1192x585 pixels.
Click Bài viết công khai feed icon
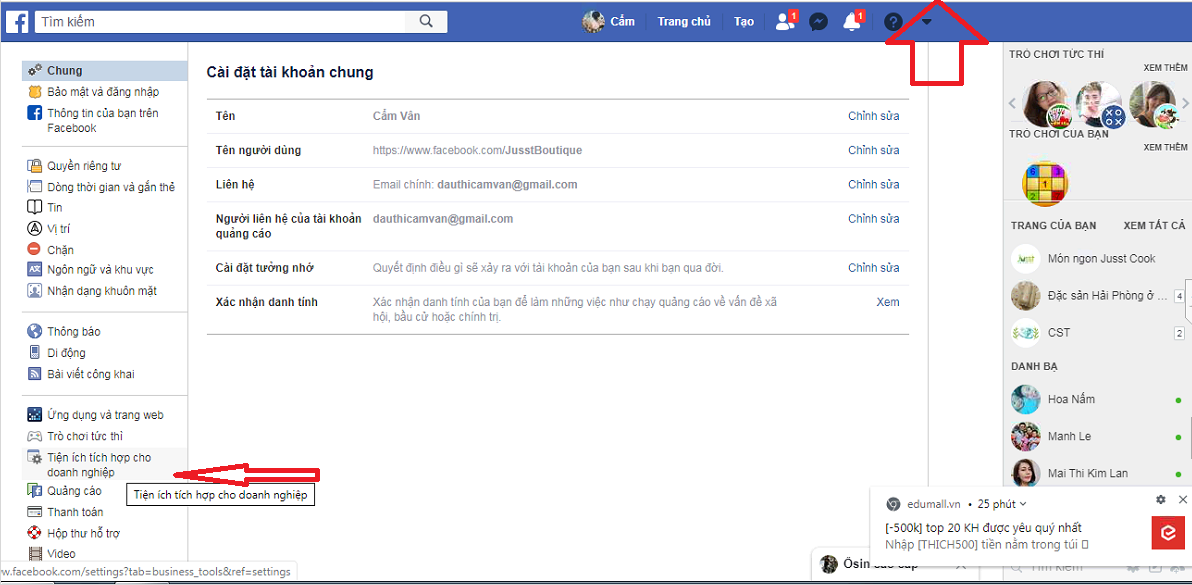33,374
